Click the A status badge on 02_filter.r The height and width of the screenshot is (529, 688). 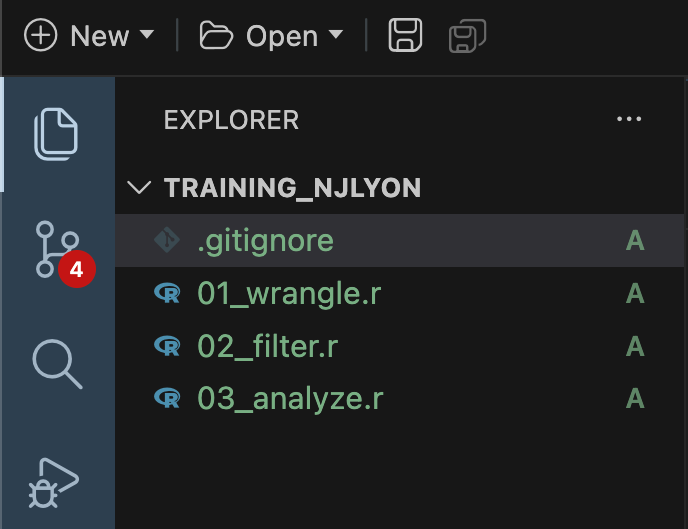(634, 346)
